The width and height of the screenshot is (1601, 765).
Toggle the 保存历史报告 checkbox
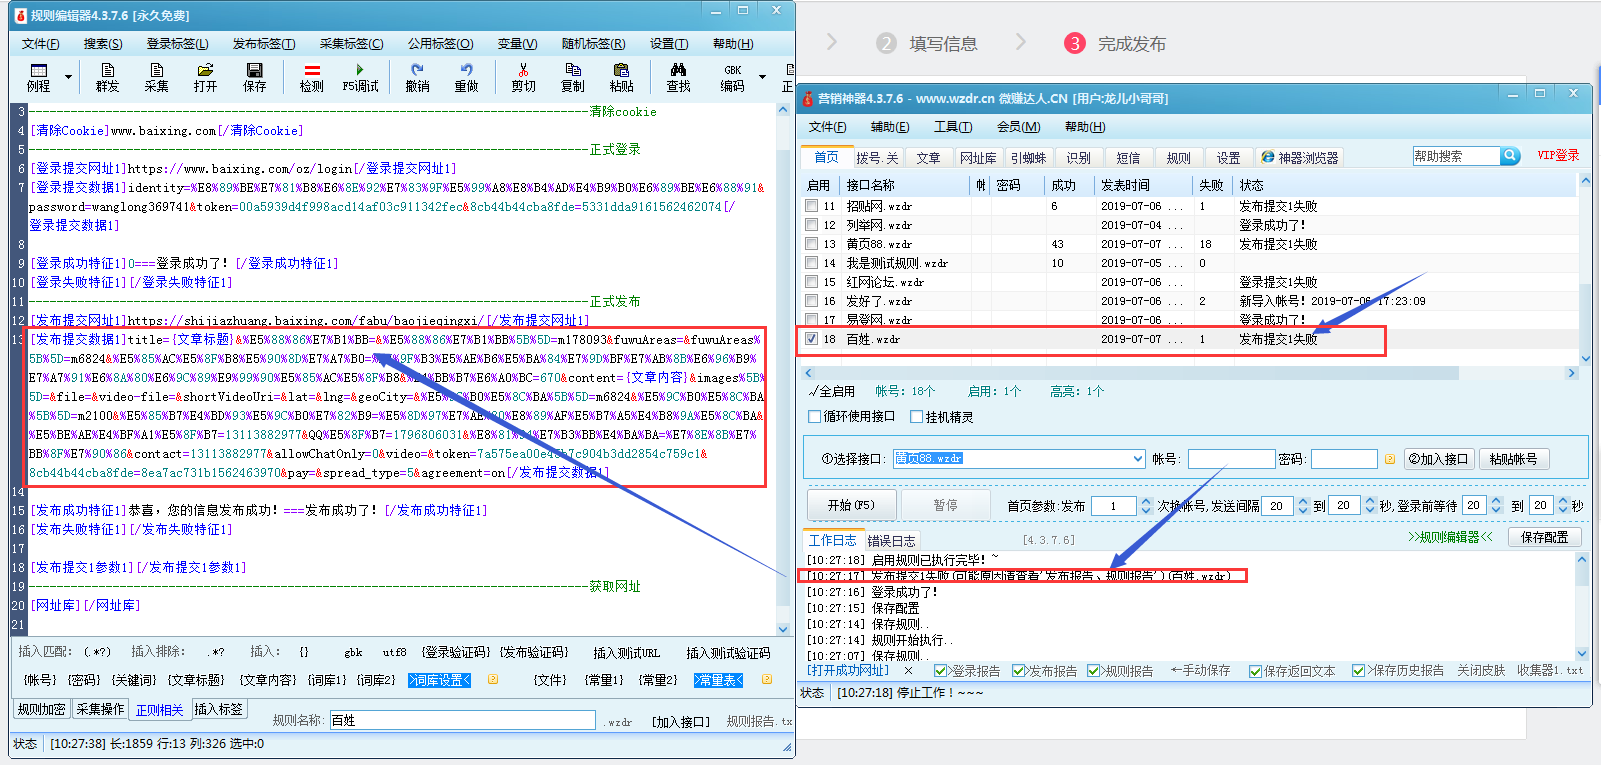tap(1358, 671)
